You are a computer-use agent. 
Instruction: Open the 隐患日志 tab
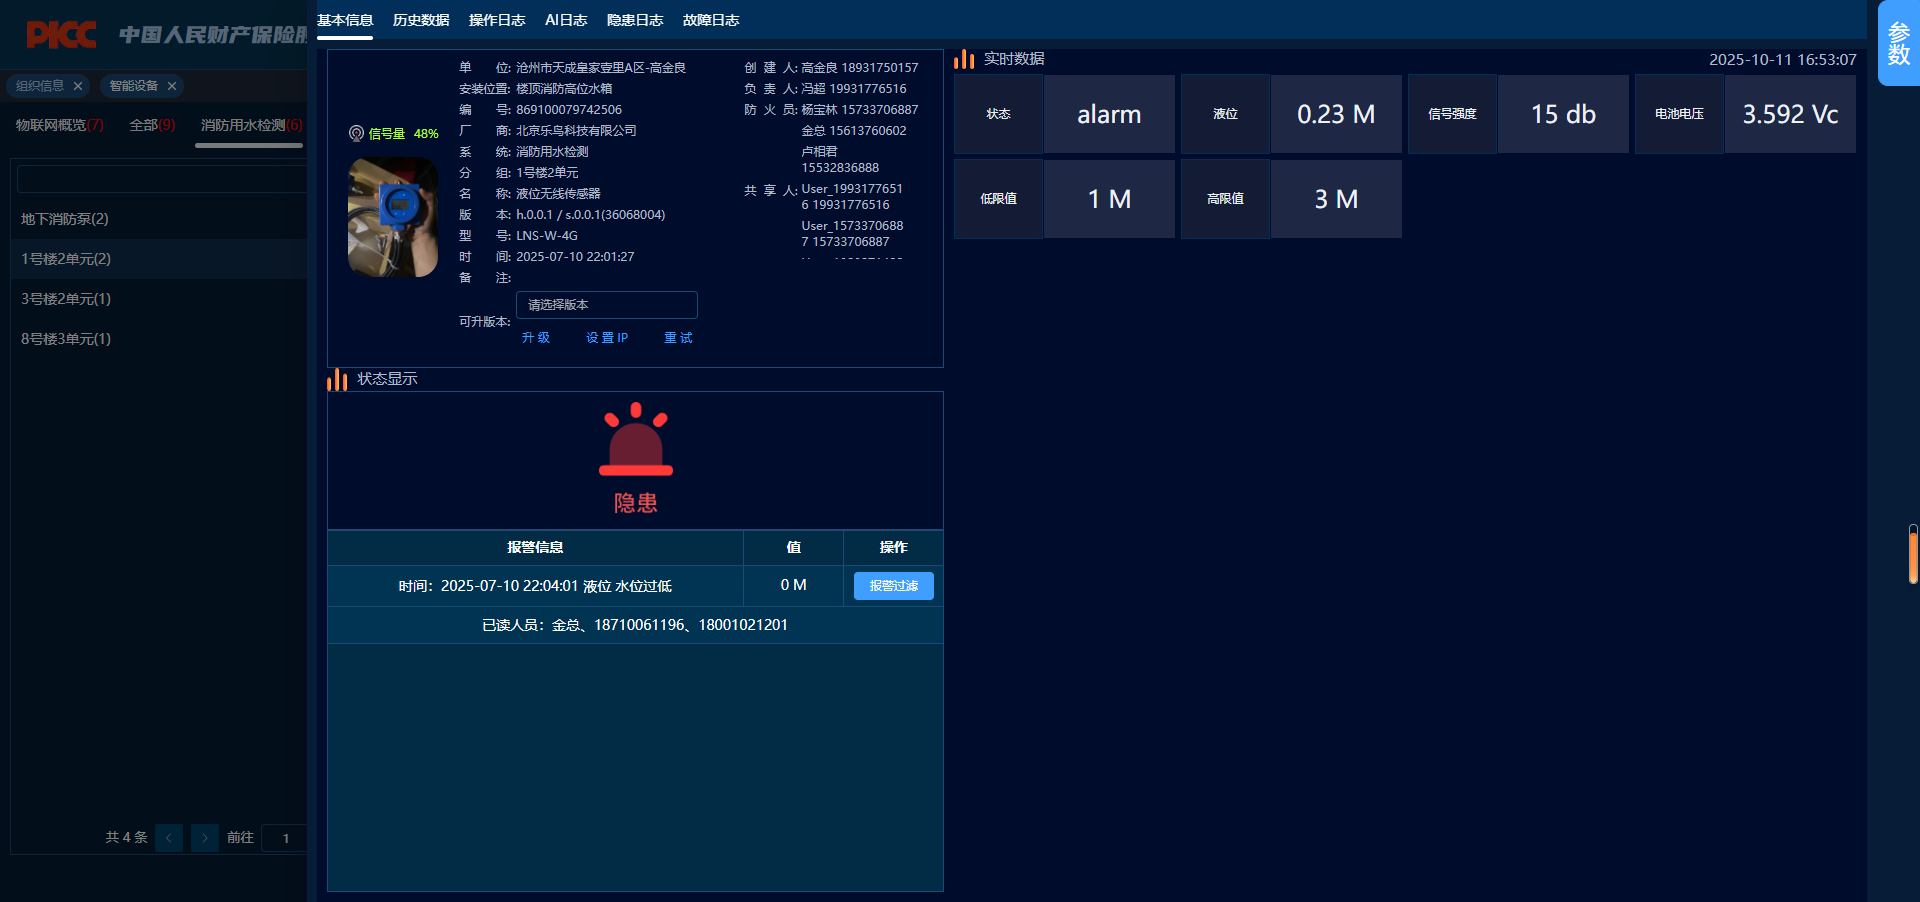click(x=635, y=20)
